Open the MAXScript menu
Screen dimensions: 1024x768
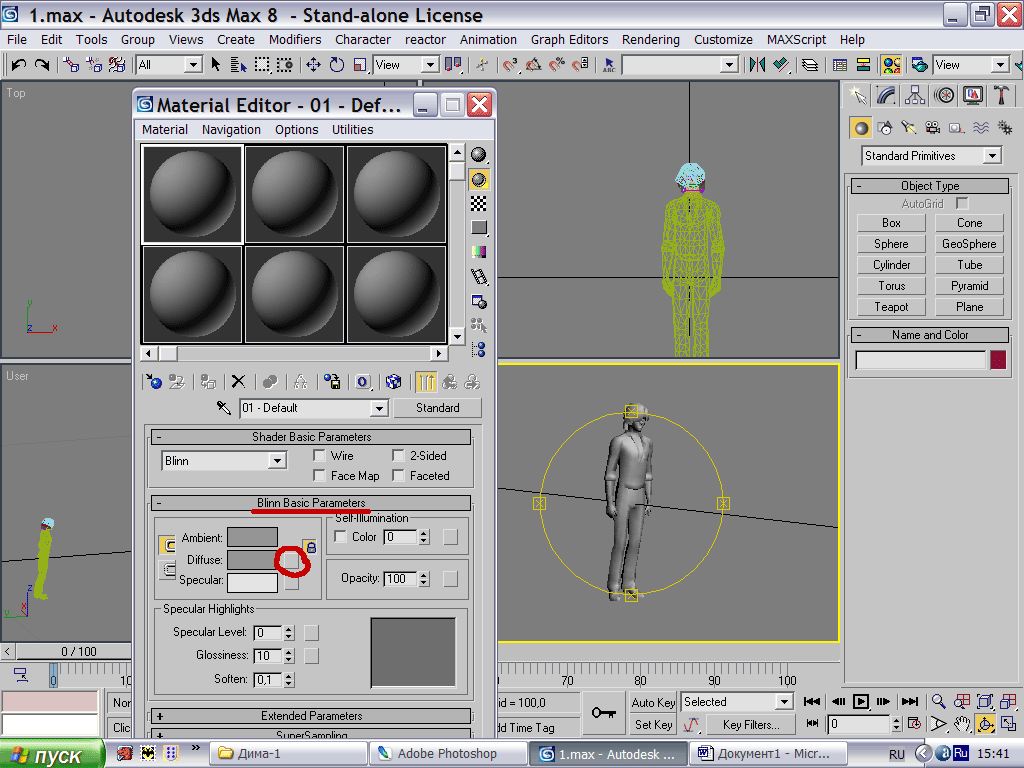click(x=796, y=39)
